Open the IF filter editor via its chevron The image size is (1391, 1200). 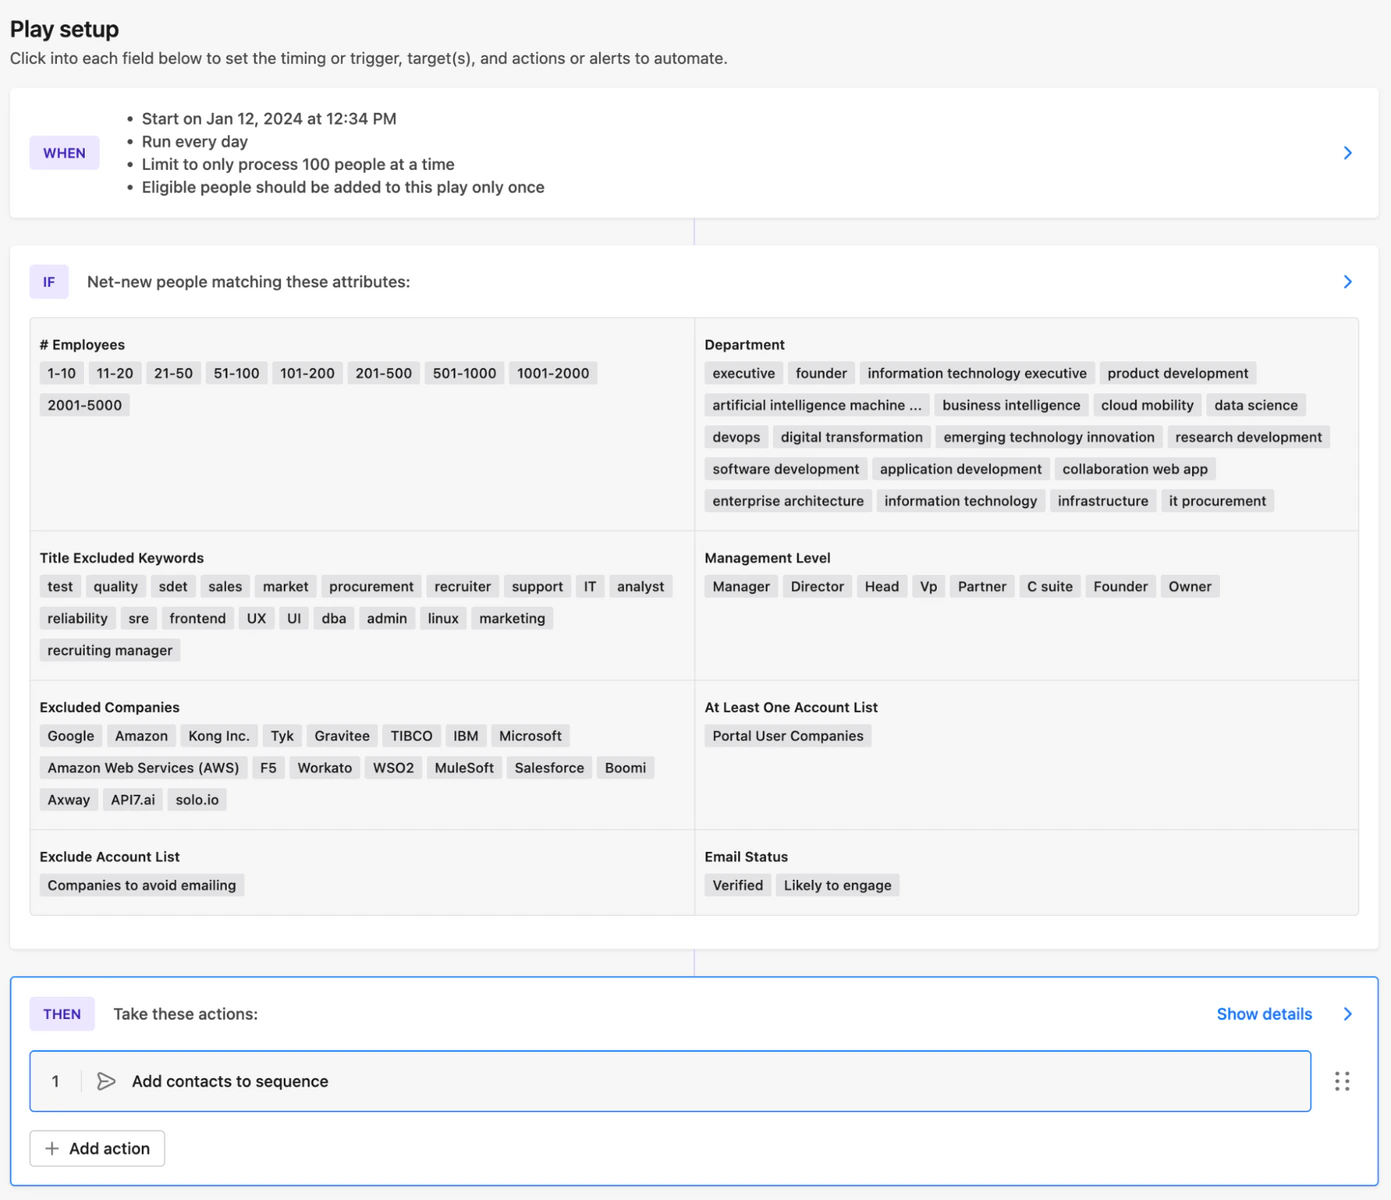coord(1347,281)
